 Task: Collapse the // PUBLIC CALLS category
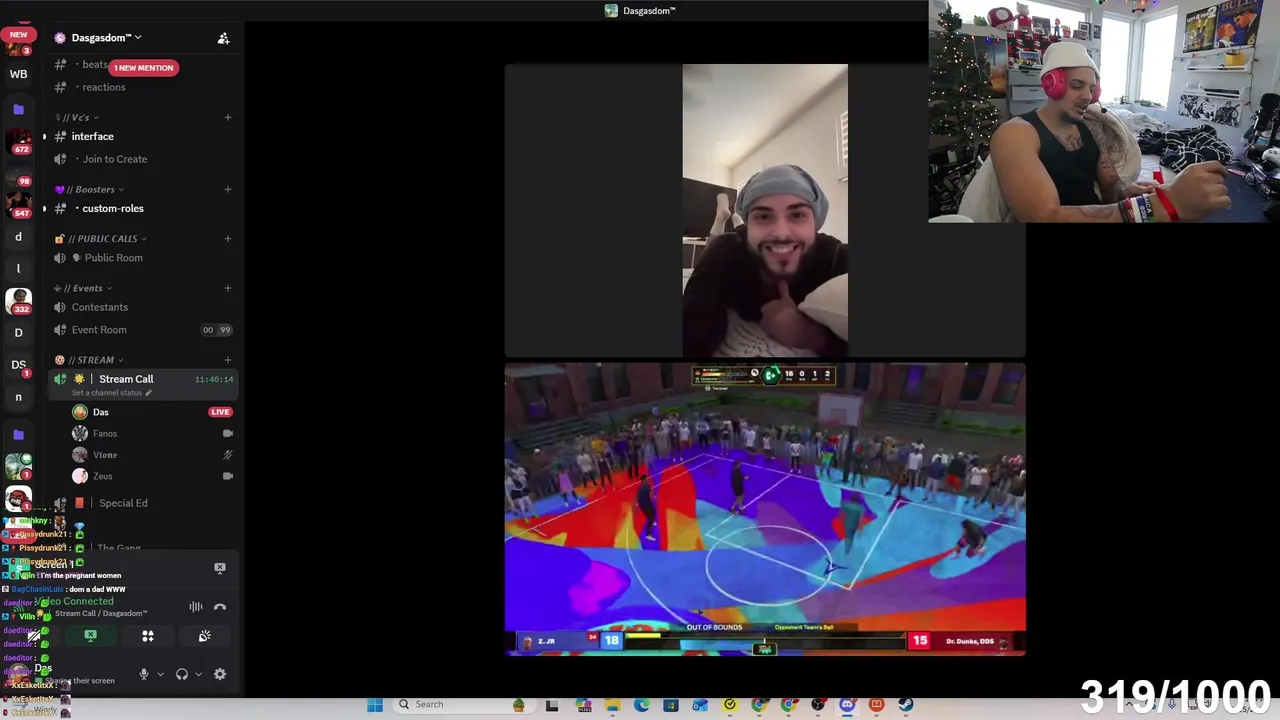(102, 238)
